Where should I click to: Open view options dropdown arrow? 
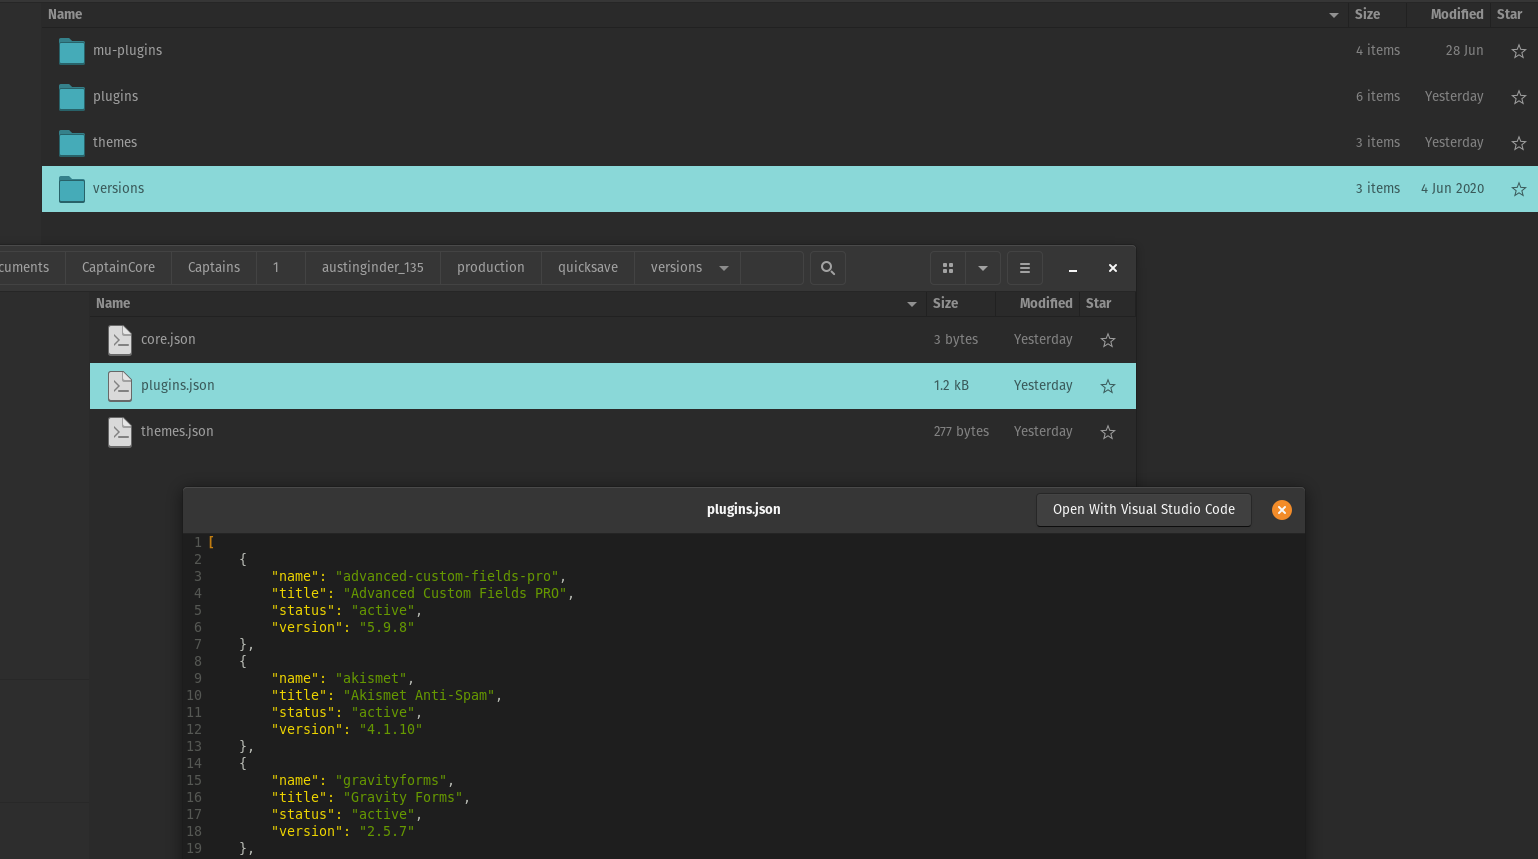[983, 268]
